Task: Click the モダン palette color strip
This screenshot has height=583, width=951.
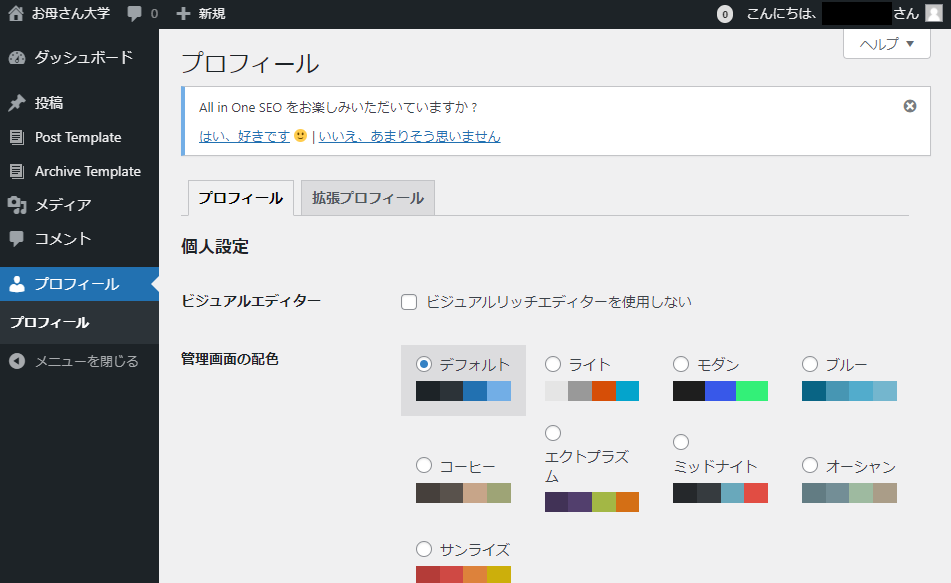Action: click(721, 391)
